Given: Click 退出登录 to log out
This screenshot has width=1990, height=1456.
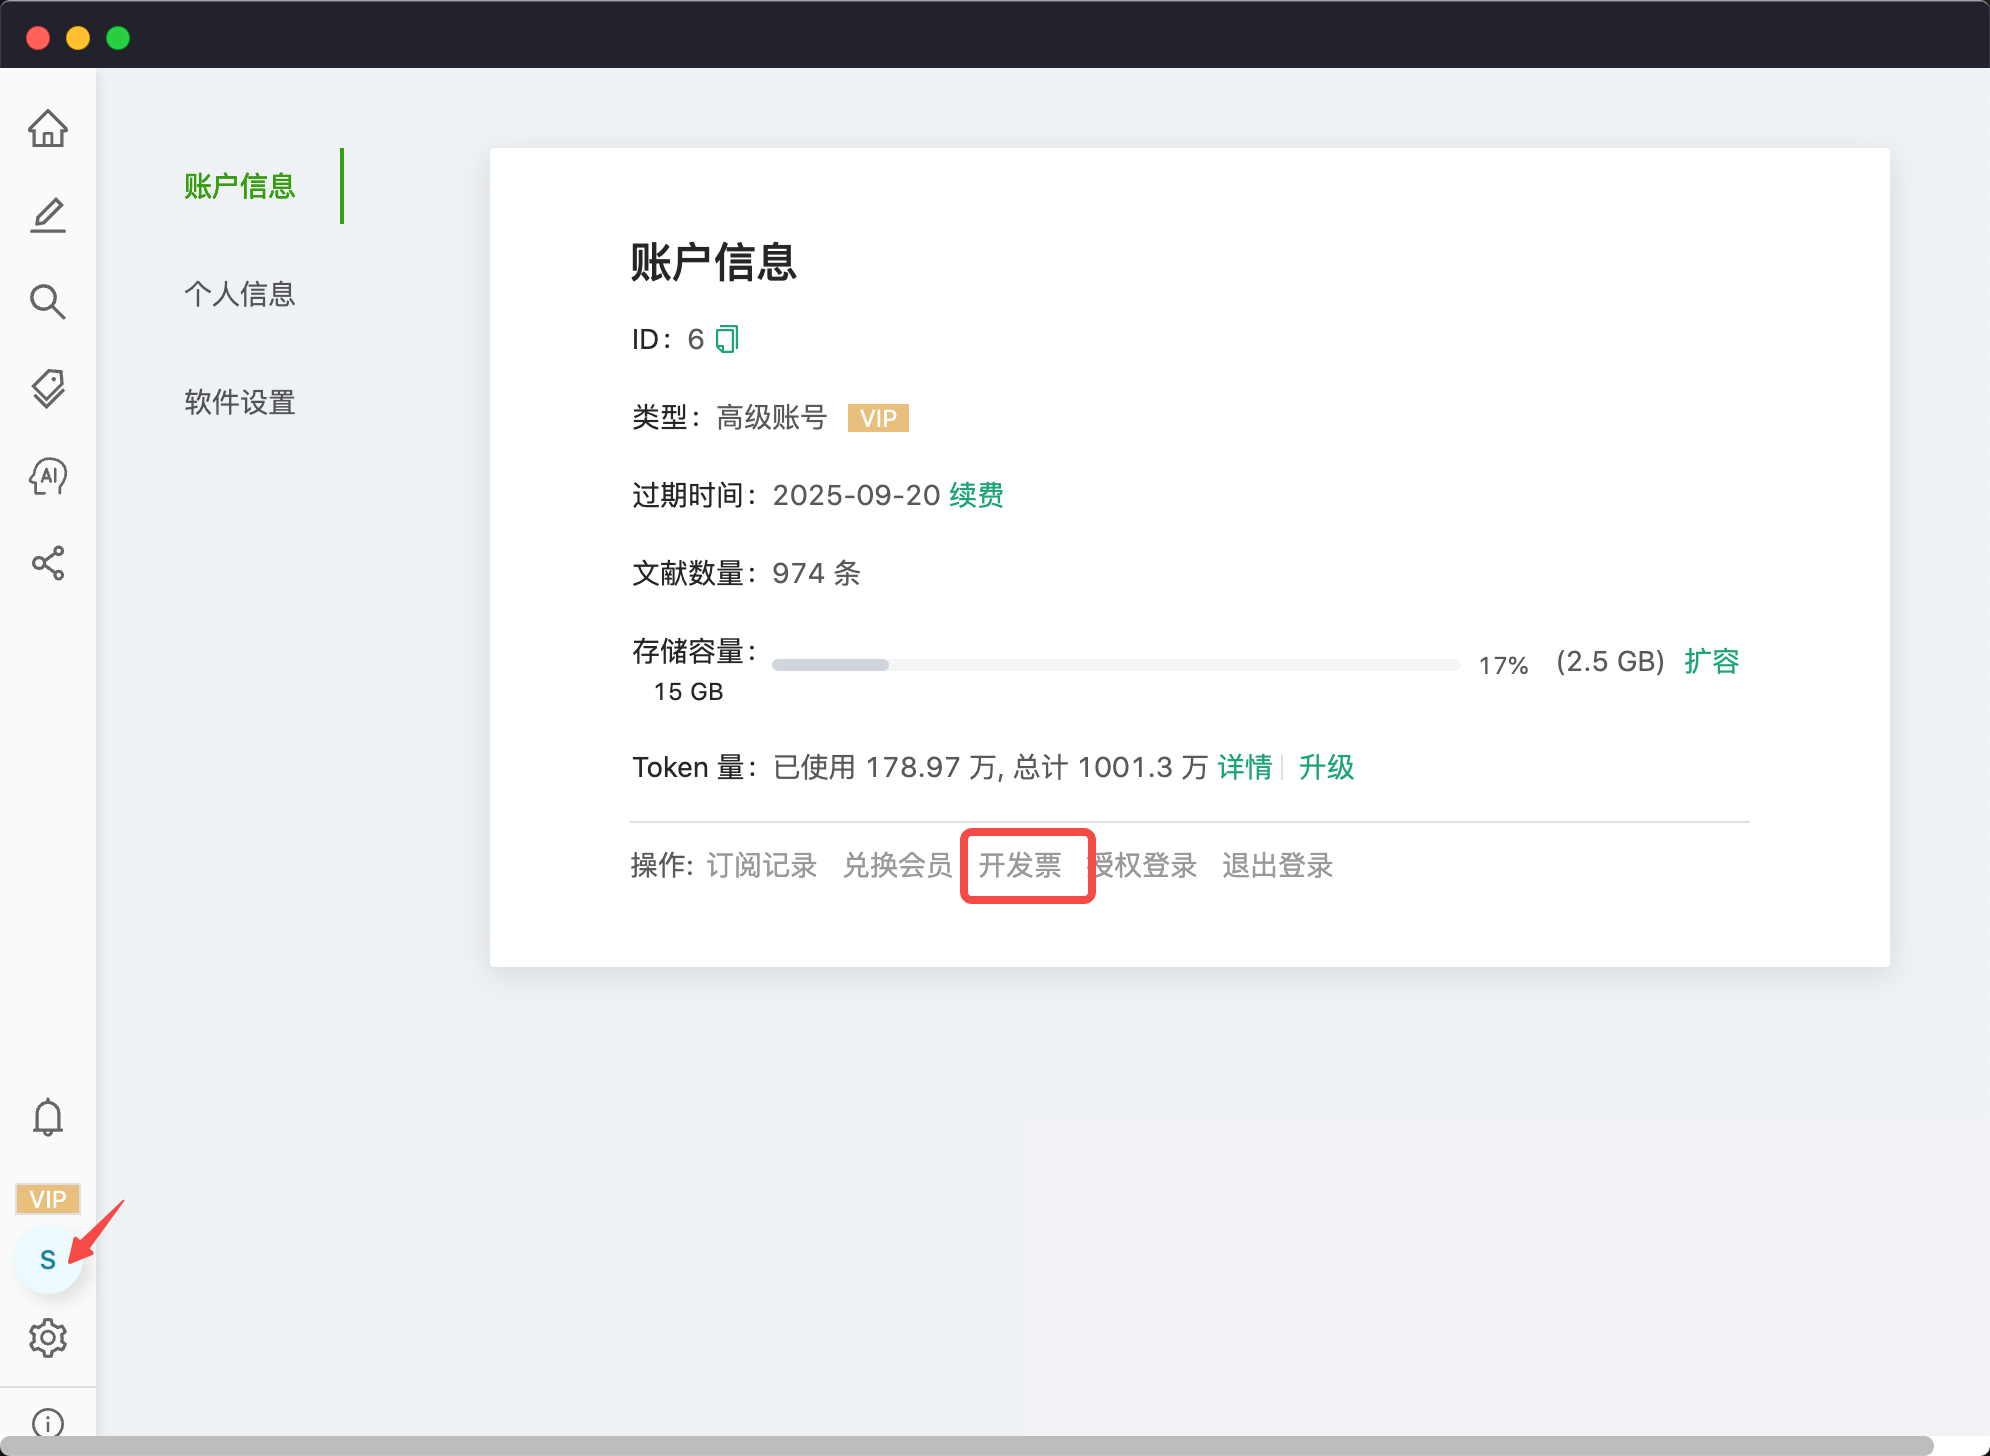Looking at the screenshot, I should click(x=1278, y=865).
